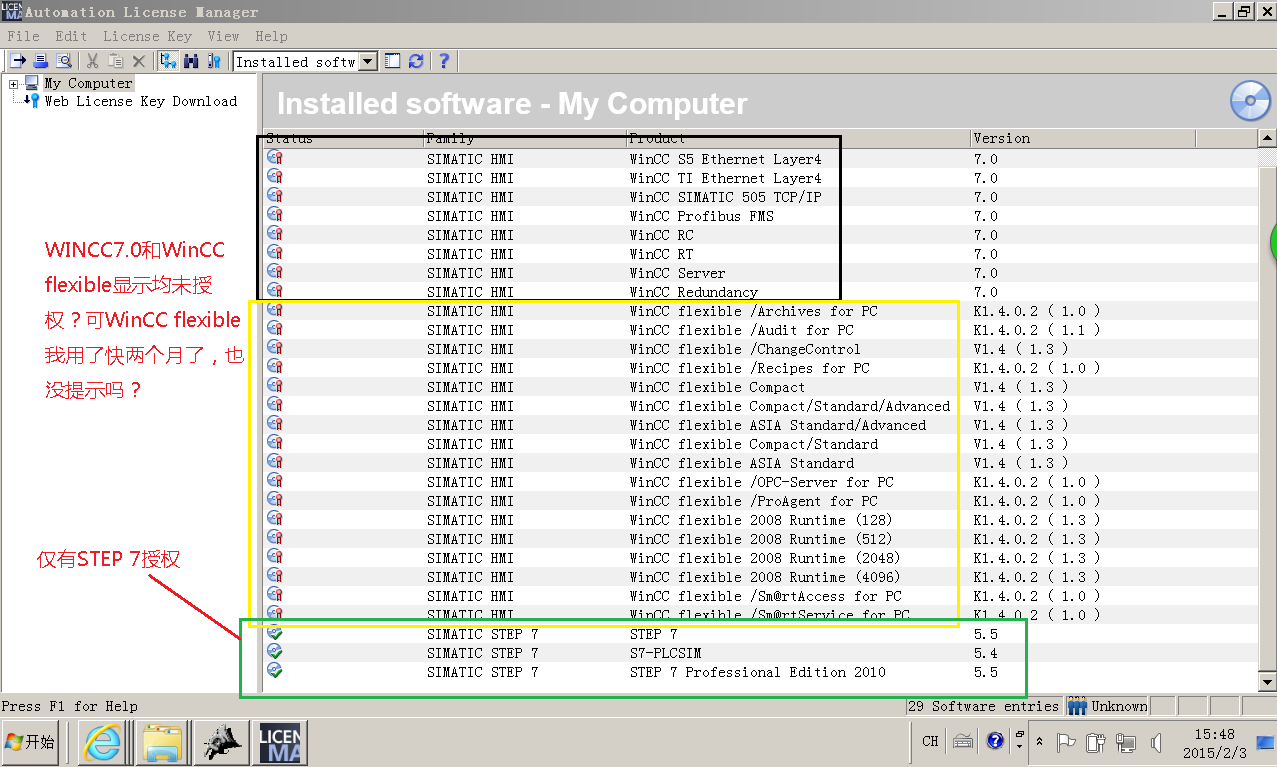The height and width of the screenshot is (767, 1277).
Task: Click the Unknown user status bar icon
Action: click(x=1077, y=707)
